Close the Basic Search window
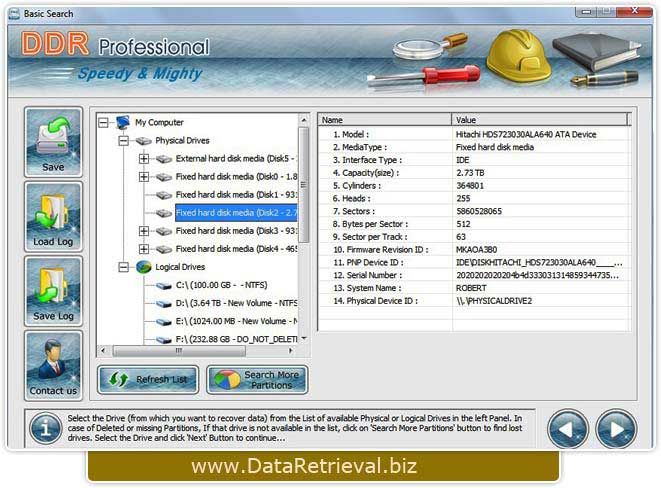 [634, 11]
